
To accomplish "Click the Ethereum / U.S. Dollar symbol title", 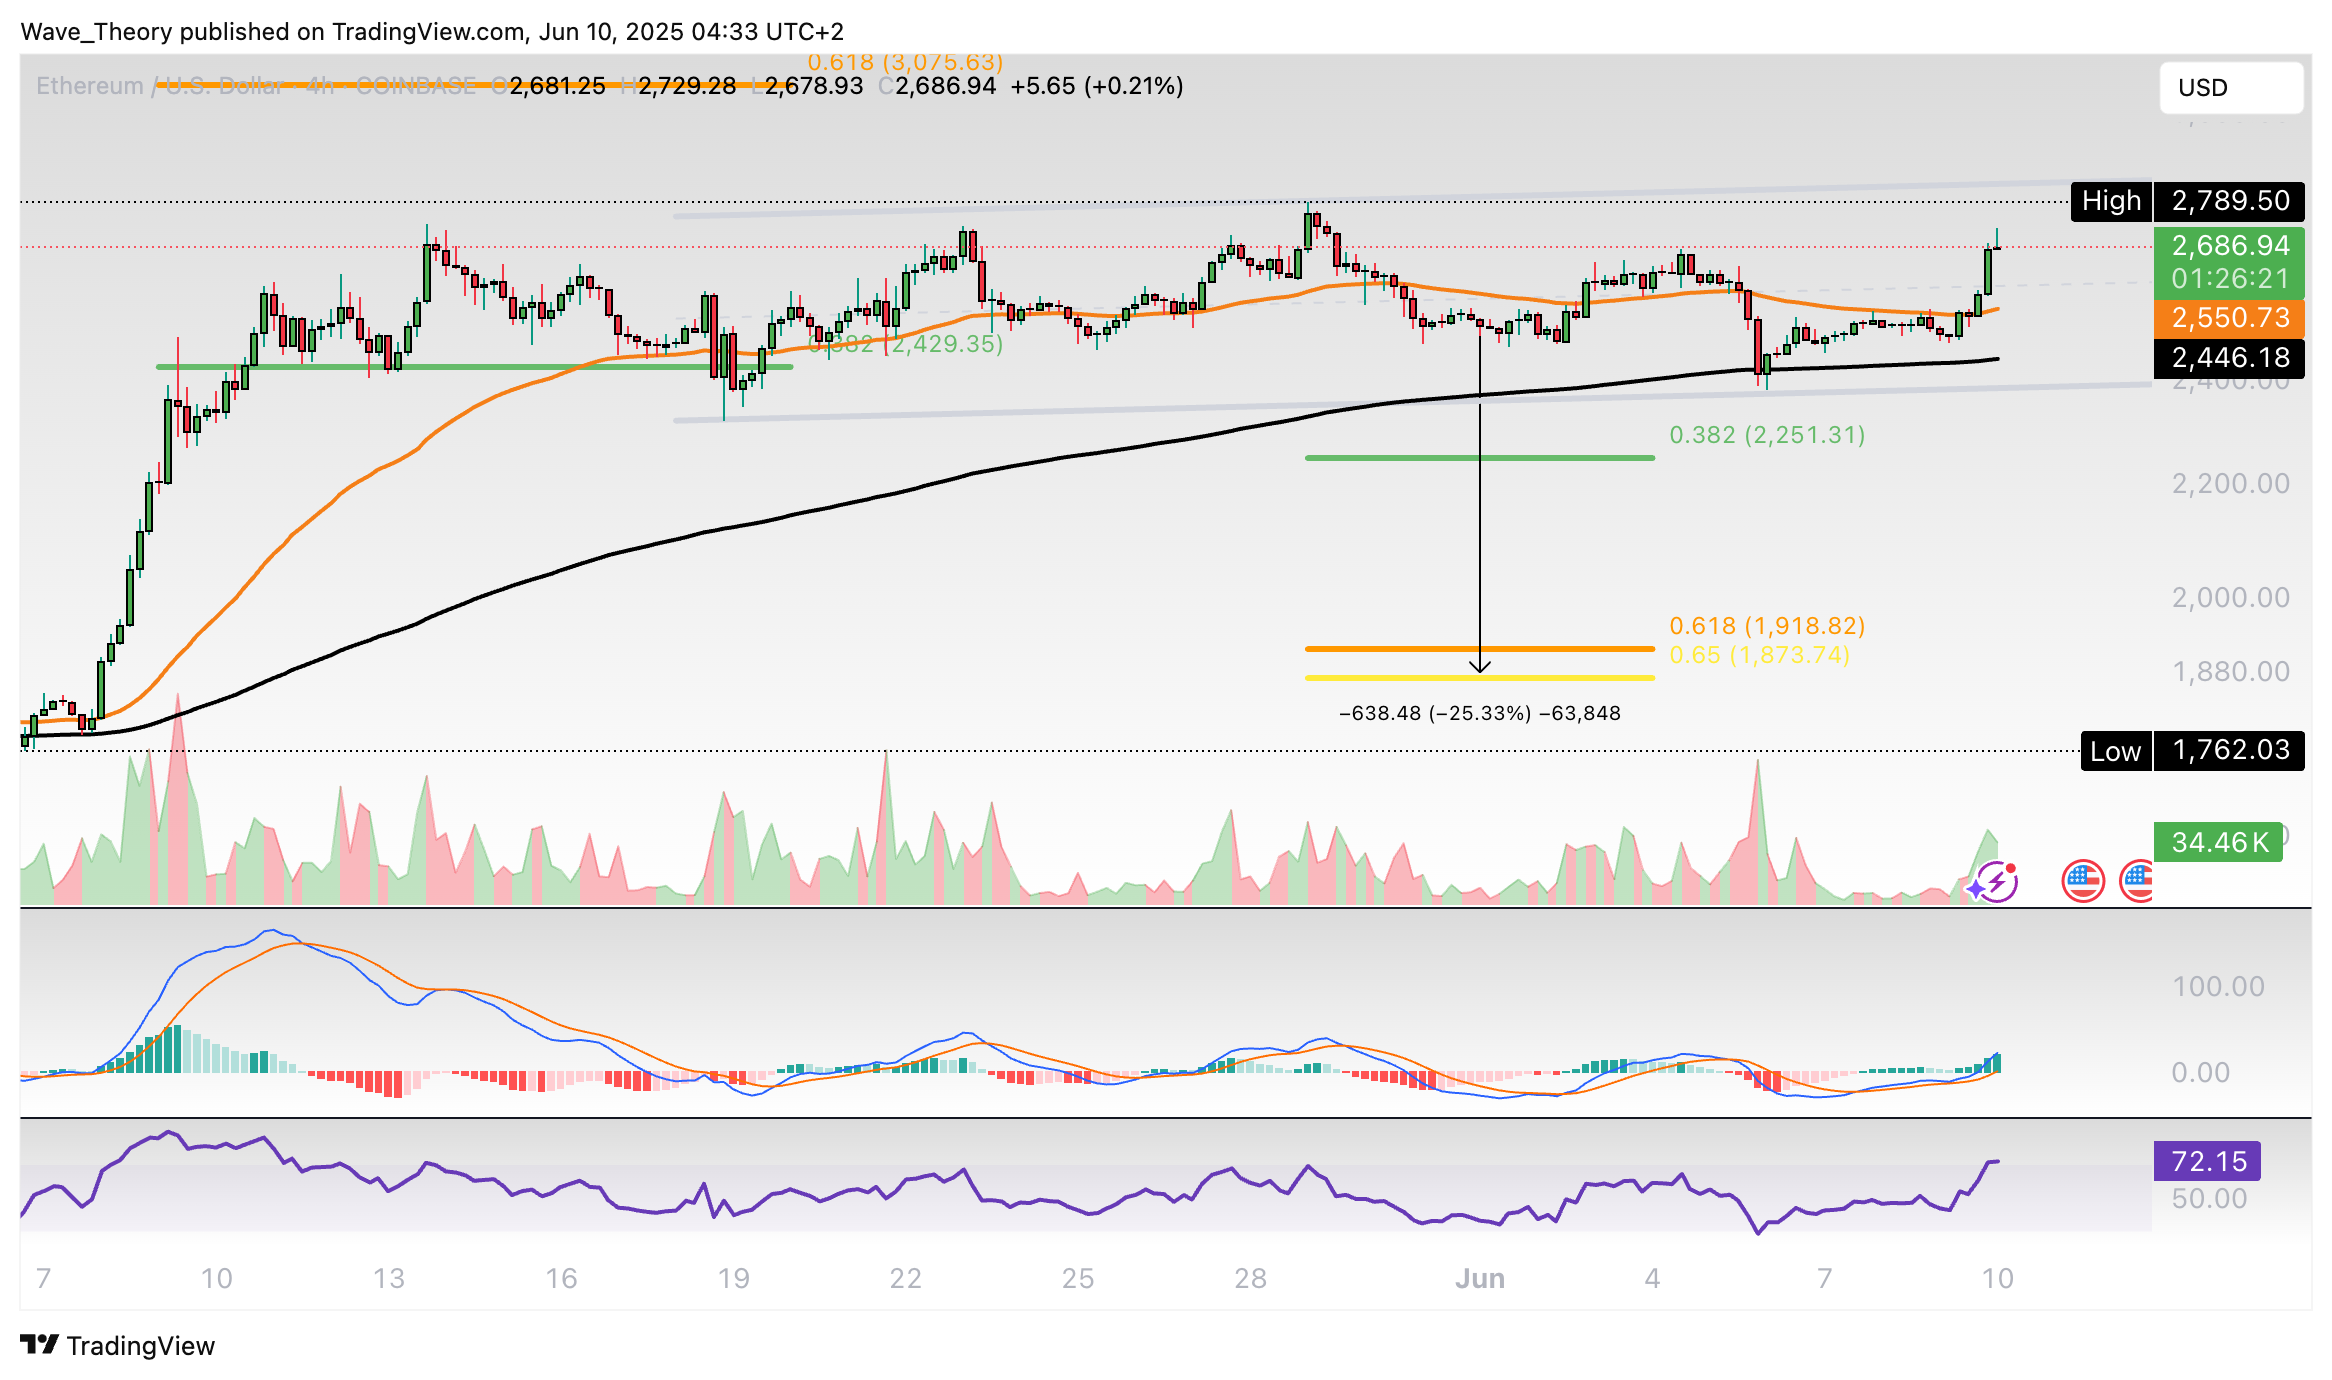I will pos(160,86).
